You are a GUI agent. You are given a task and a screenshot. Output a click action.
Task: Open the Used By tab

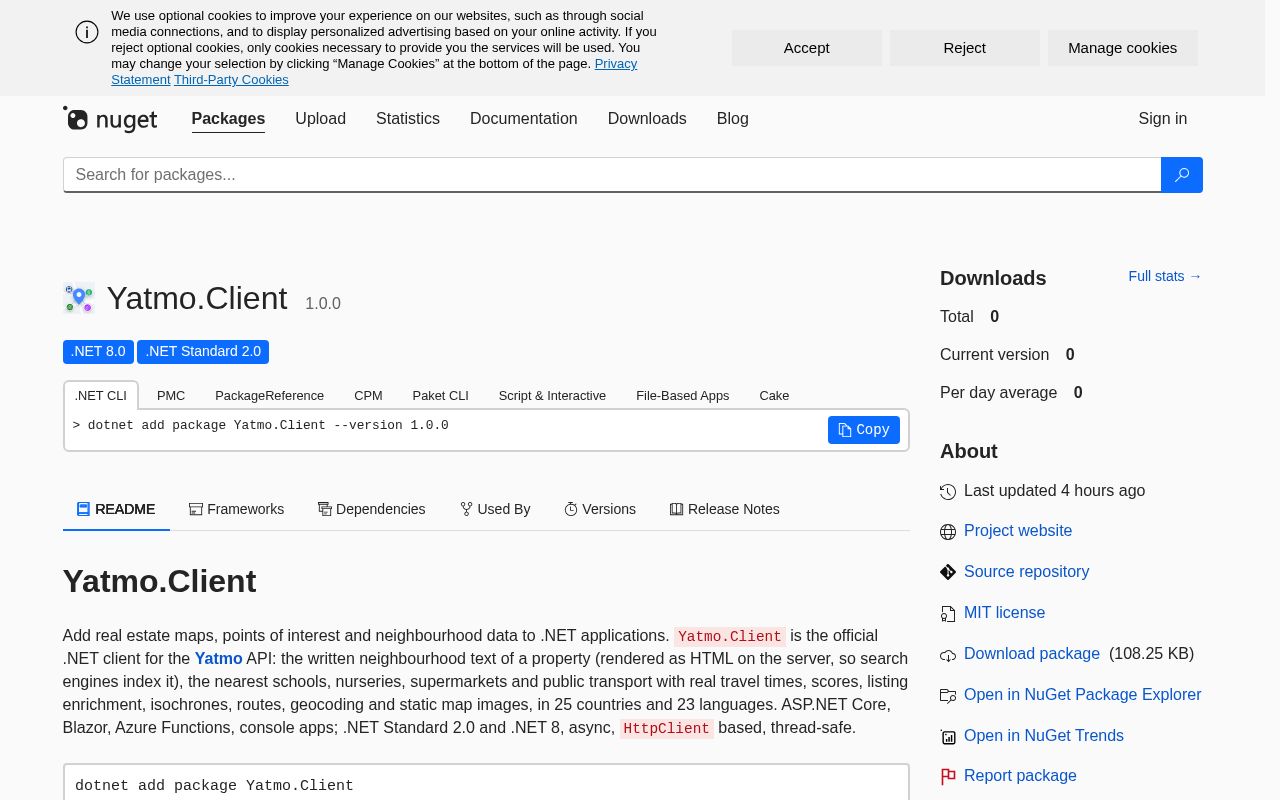(495, 509)
